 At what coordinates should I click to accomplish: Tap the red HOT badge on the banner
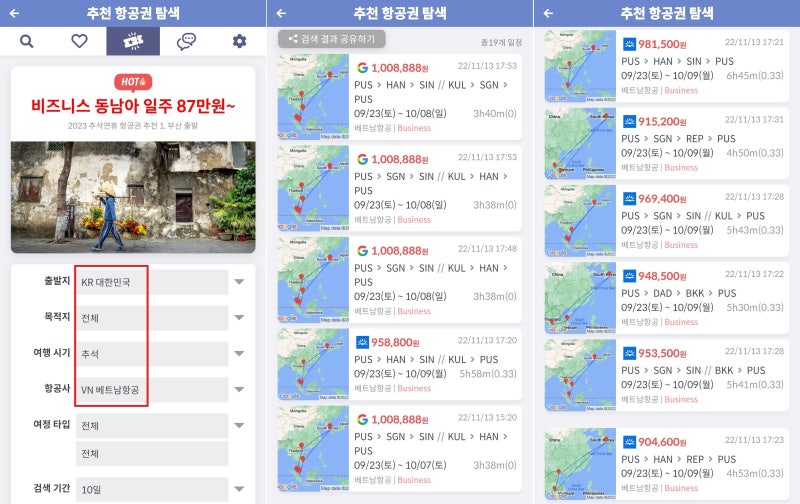point(133,82)
